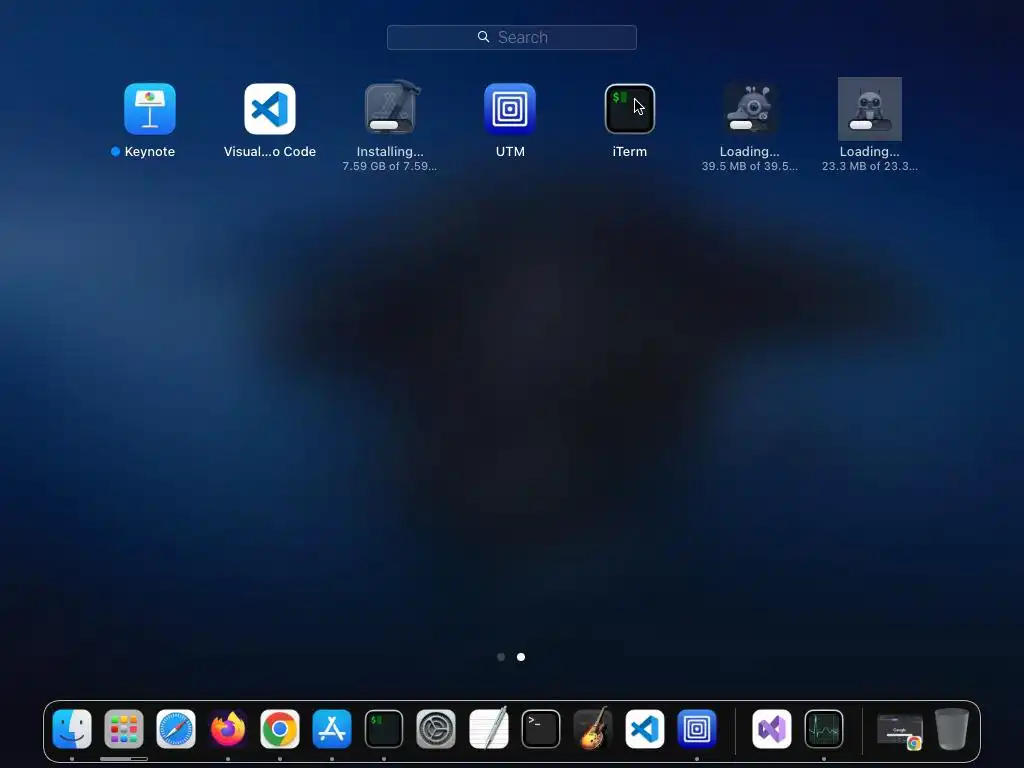1024x768 pixels.
Task: Click the Launchpad icon in the Dock
Action: 124,729
